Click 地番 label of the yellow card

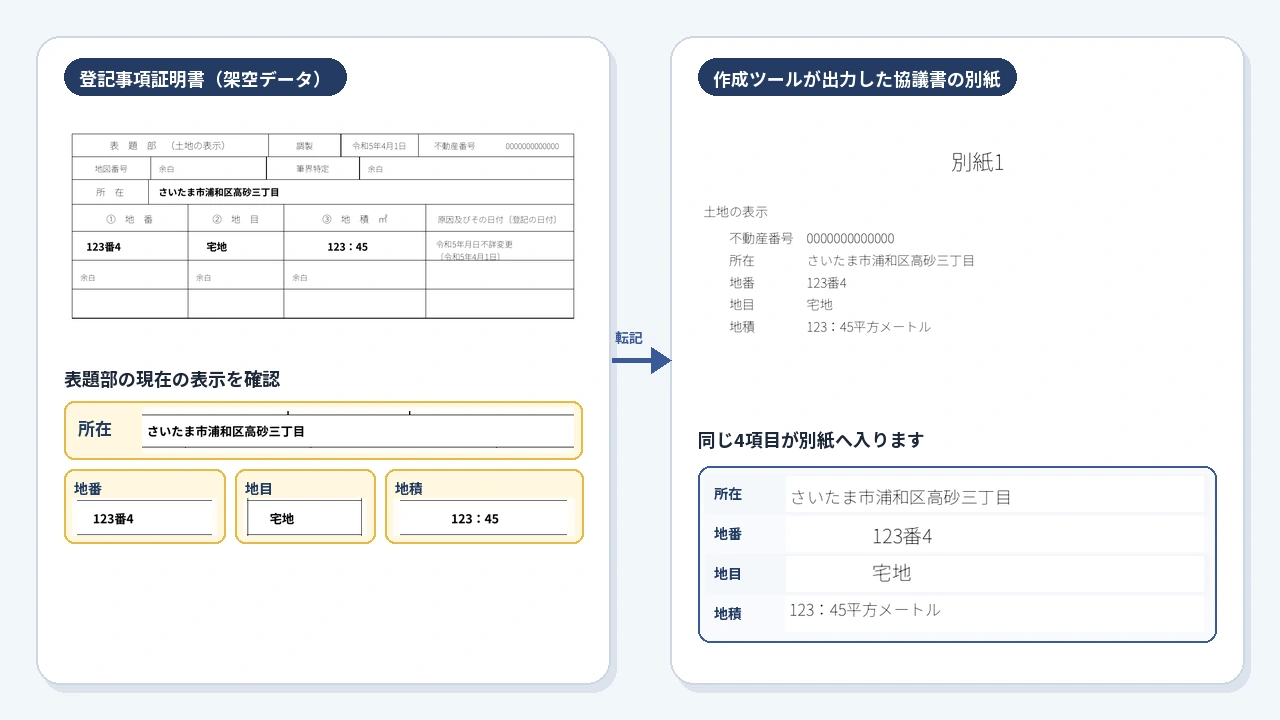point(88,489)
